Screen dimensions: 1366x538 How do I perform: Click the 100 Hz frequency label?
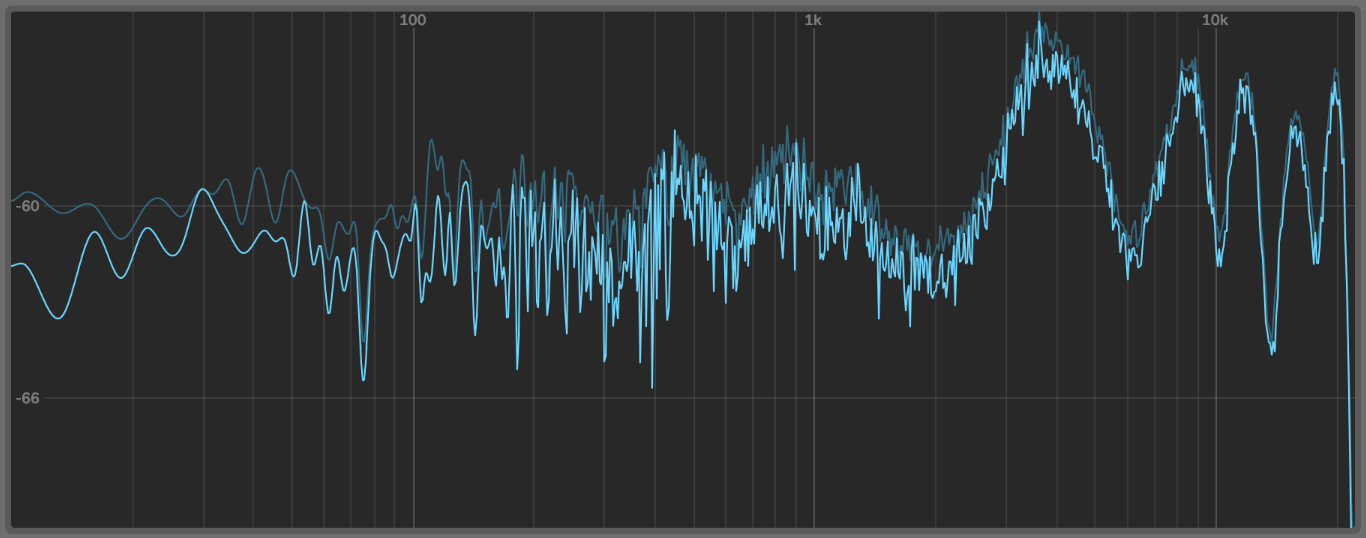coord(413,20)
